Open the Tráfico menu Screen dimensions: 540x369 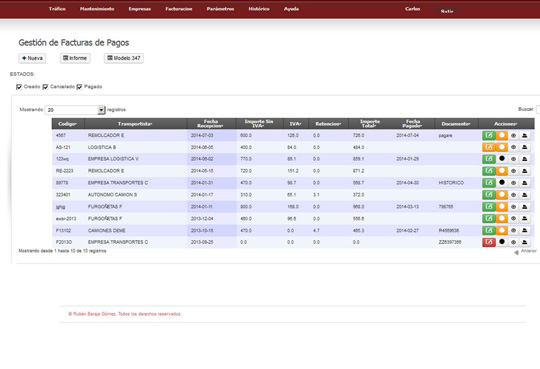click(x=57, y=9)
